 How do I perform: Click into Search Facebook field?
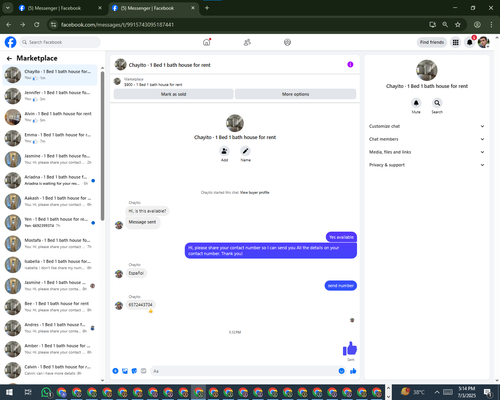coord(60,42)
